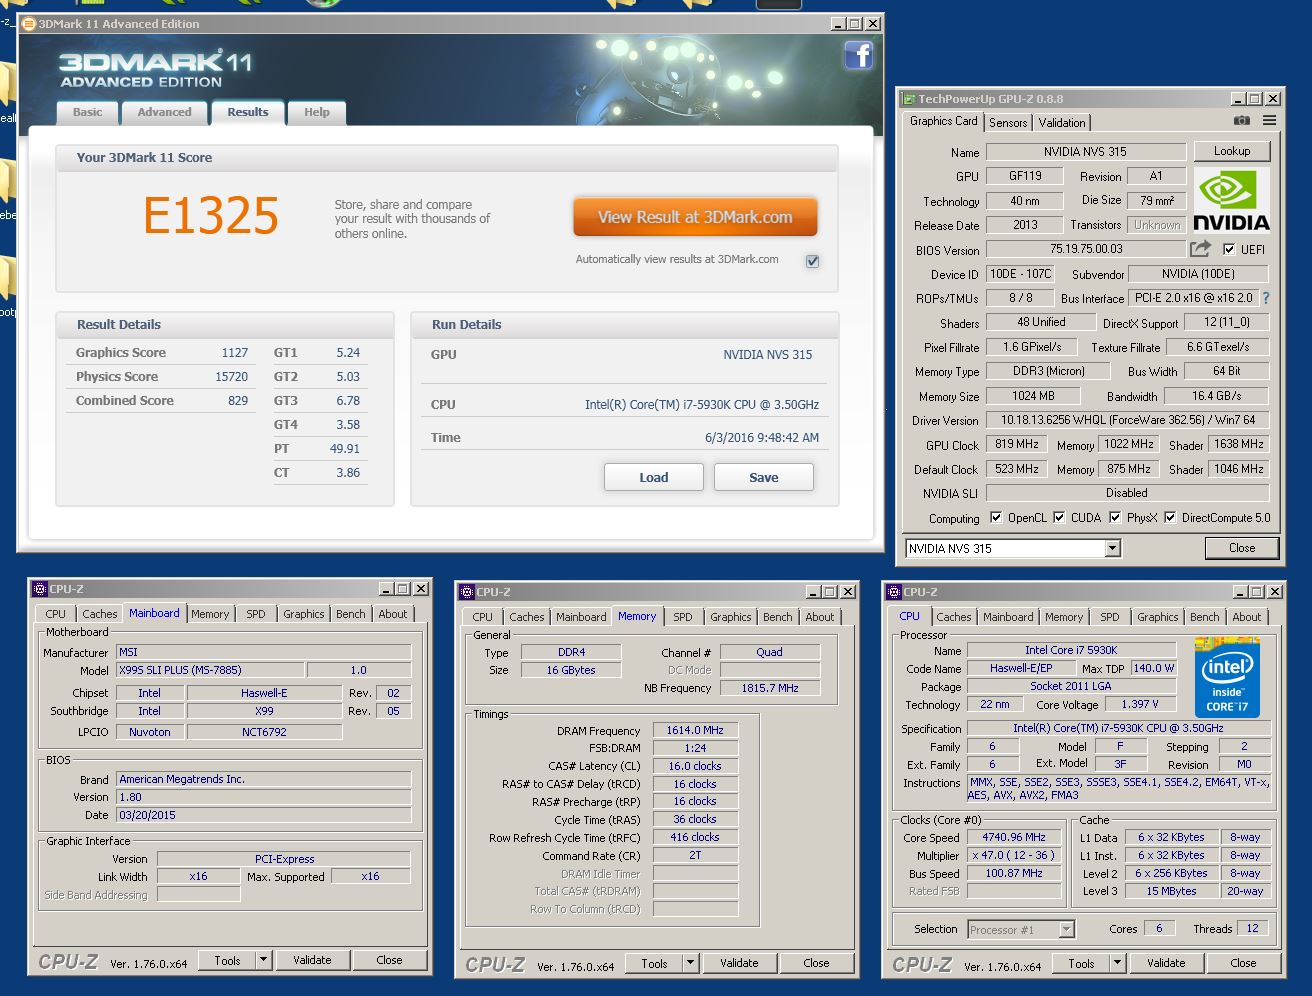Click the Graphics Score value 1127

[x=235, y=353]
